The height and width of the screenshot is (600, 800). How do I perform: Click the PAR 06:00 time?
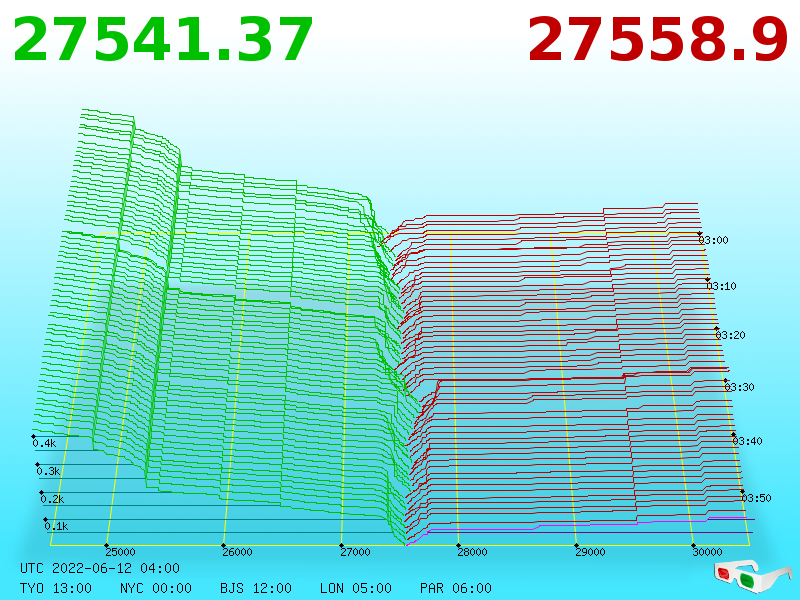click(x=456, y=588)
